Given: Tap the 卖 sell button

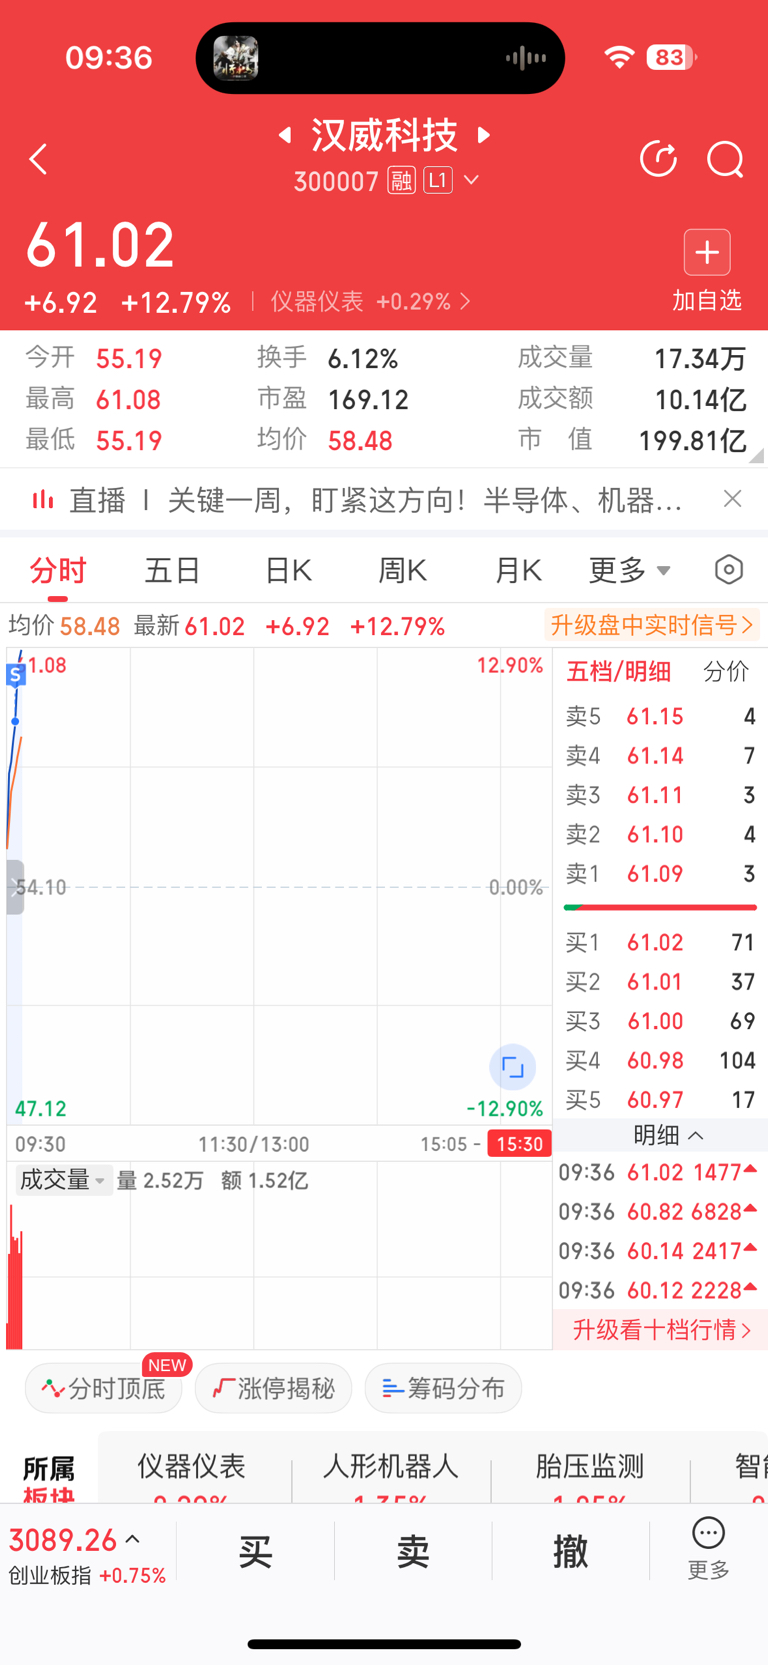Looking at the screenshot, I should click(413, 1552).
